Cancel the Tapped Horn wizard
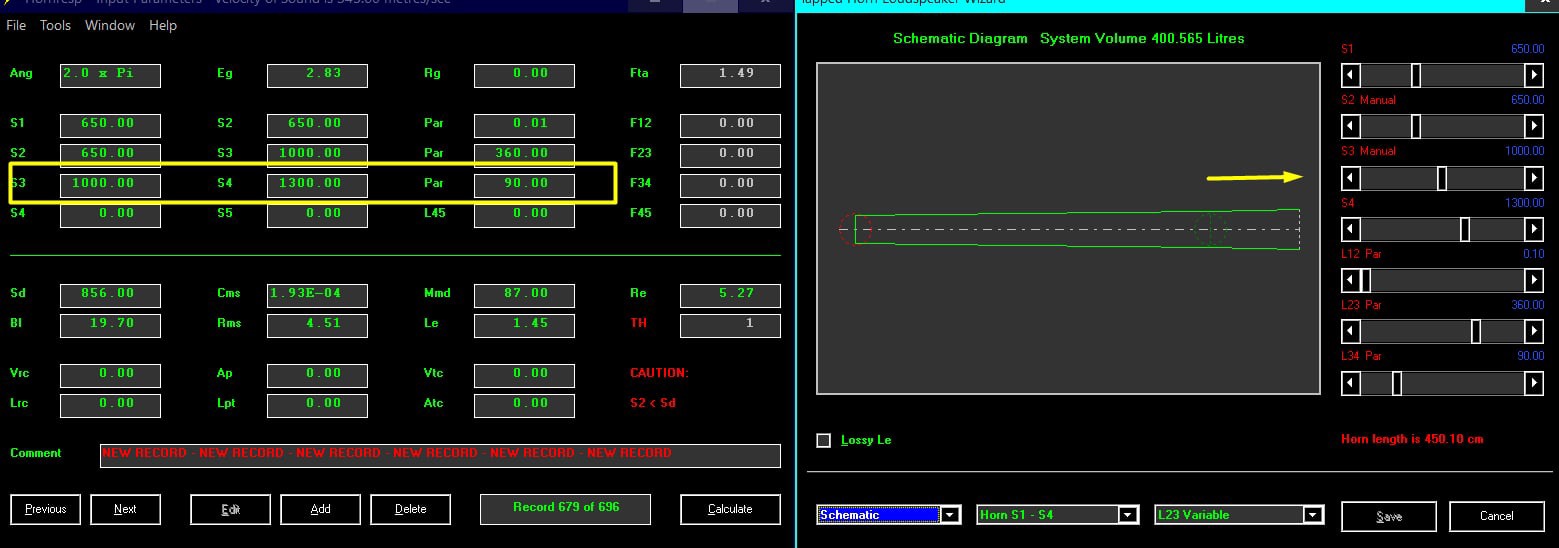1559x548 pixels. 1497,516
